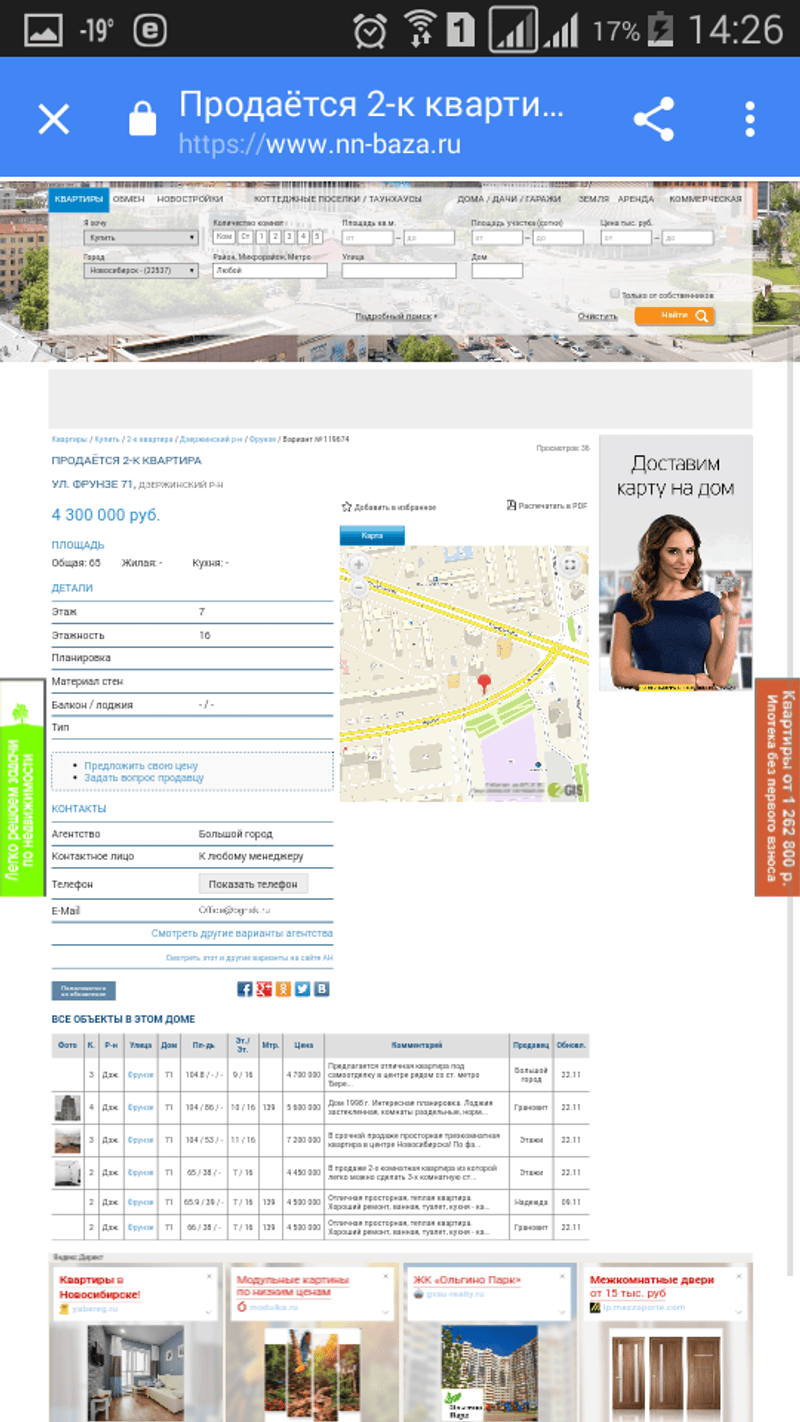Click Предложить свою цену link

141,766
